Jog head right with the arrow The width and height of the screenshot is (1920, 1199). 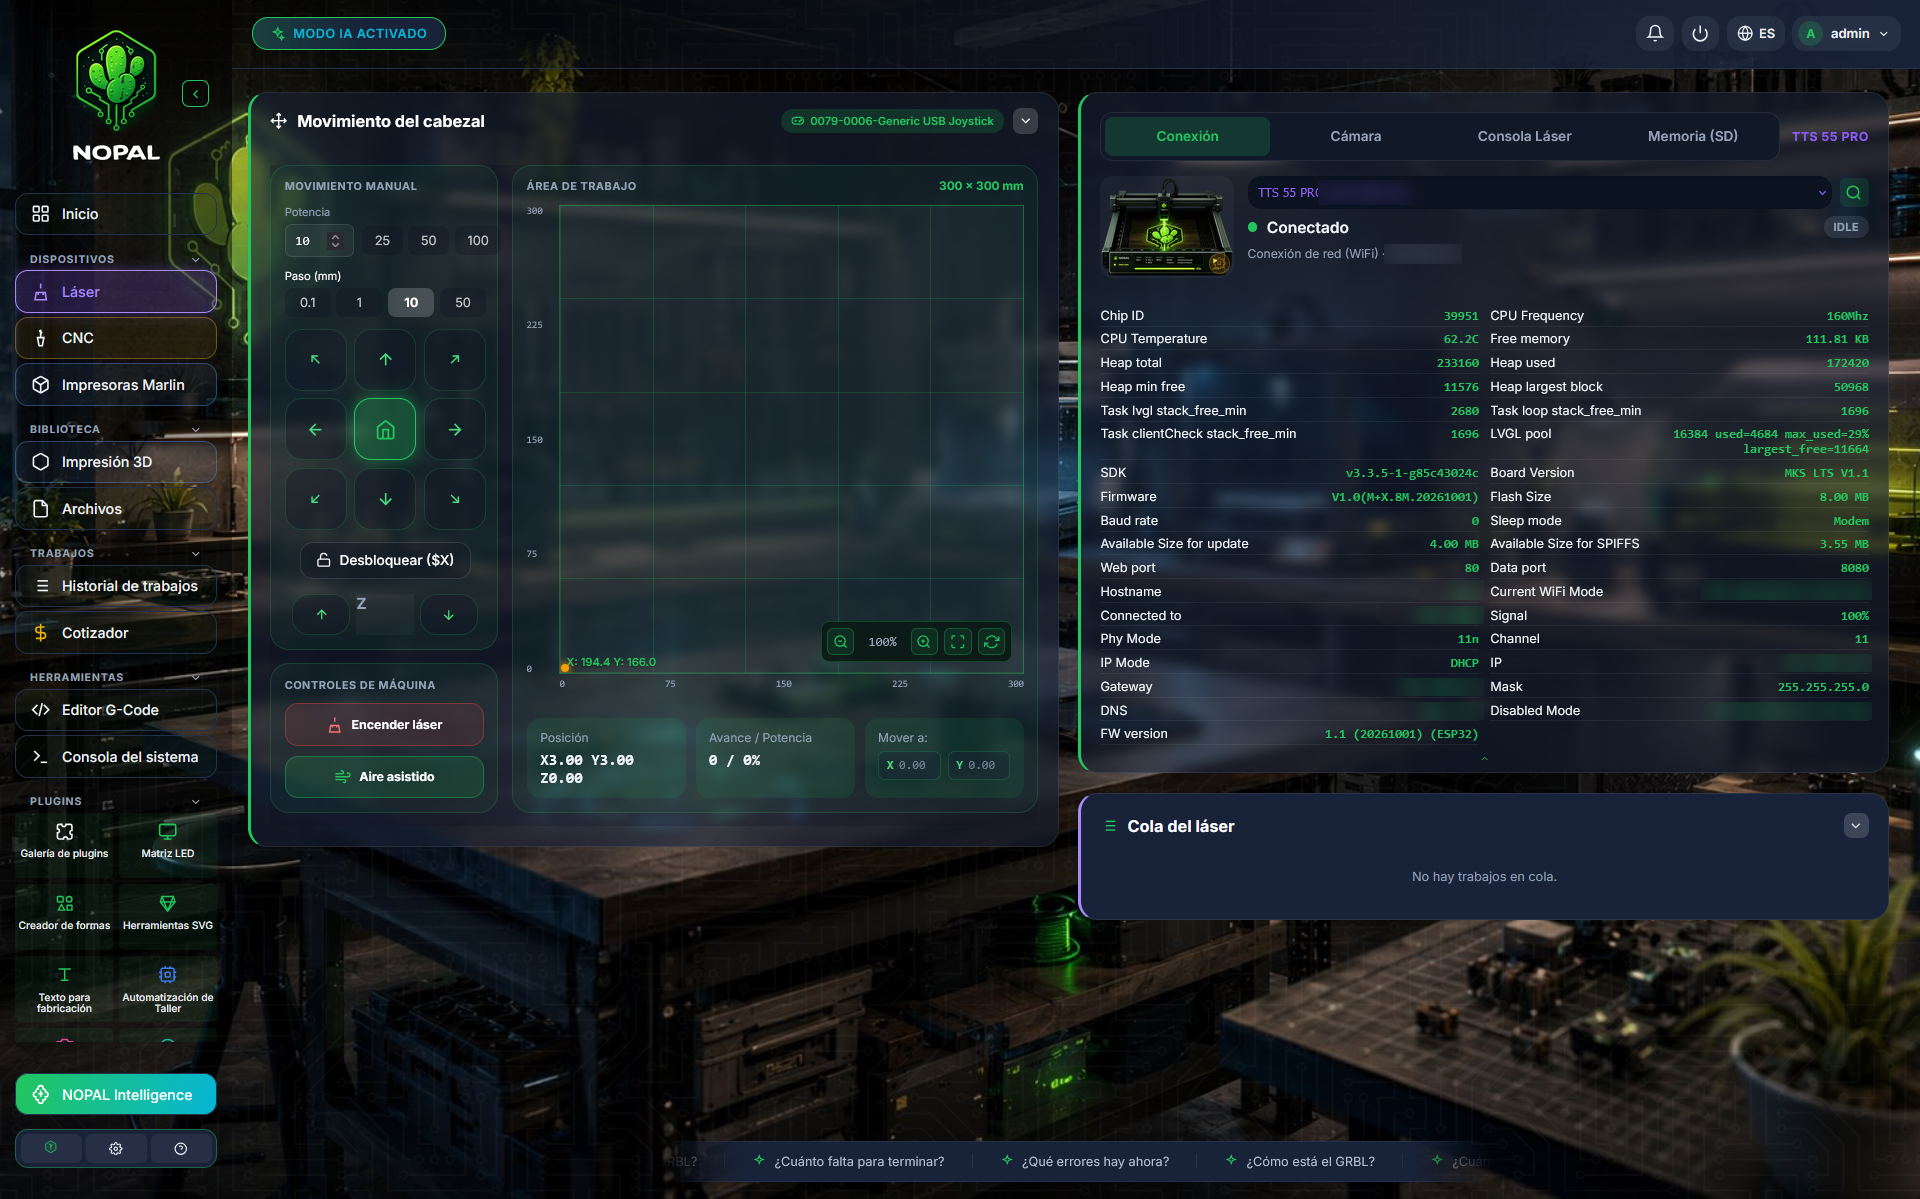click(455, 429)
